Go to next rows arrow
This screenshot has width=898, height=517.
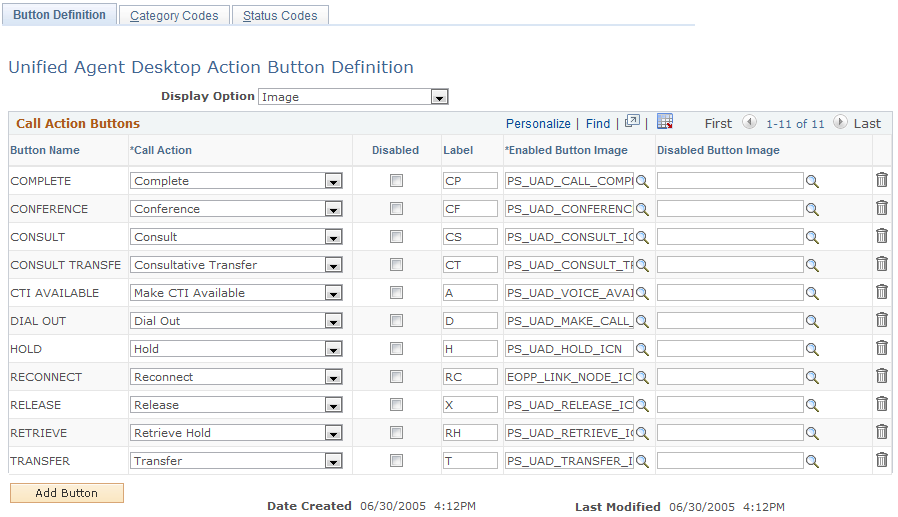point(840,122)
